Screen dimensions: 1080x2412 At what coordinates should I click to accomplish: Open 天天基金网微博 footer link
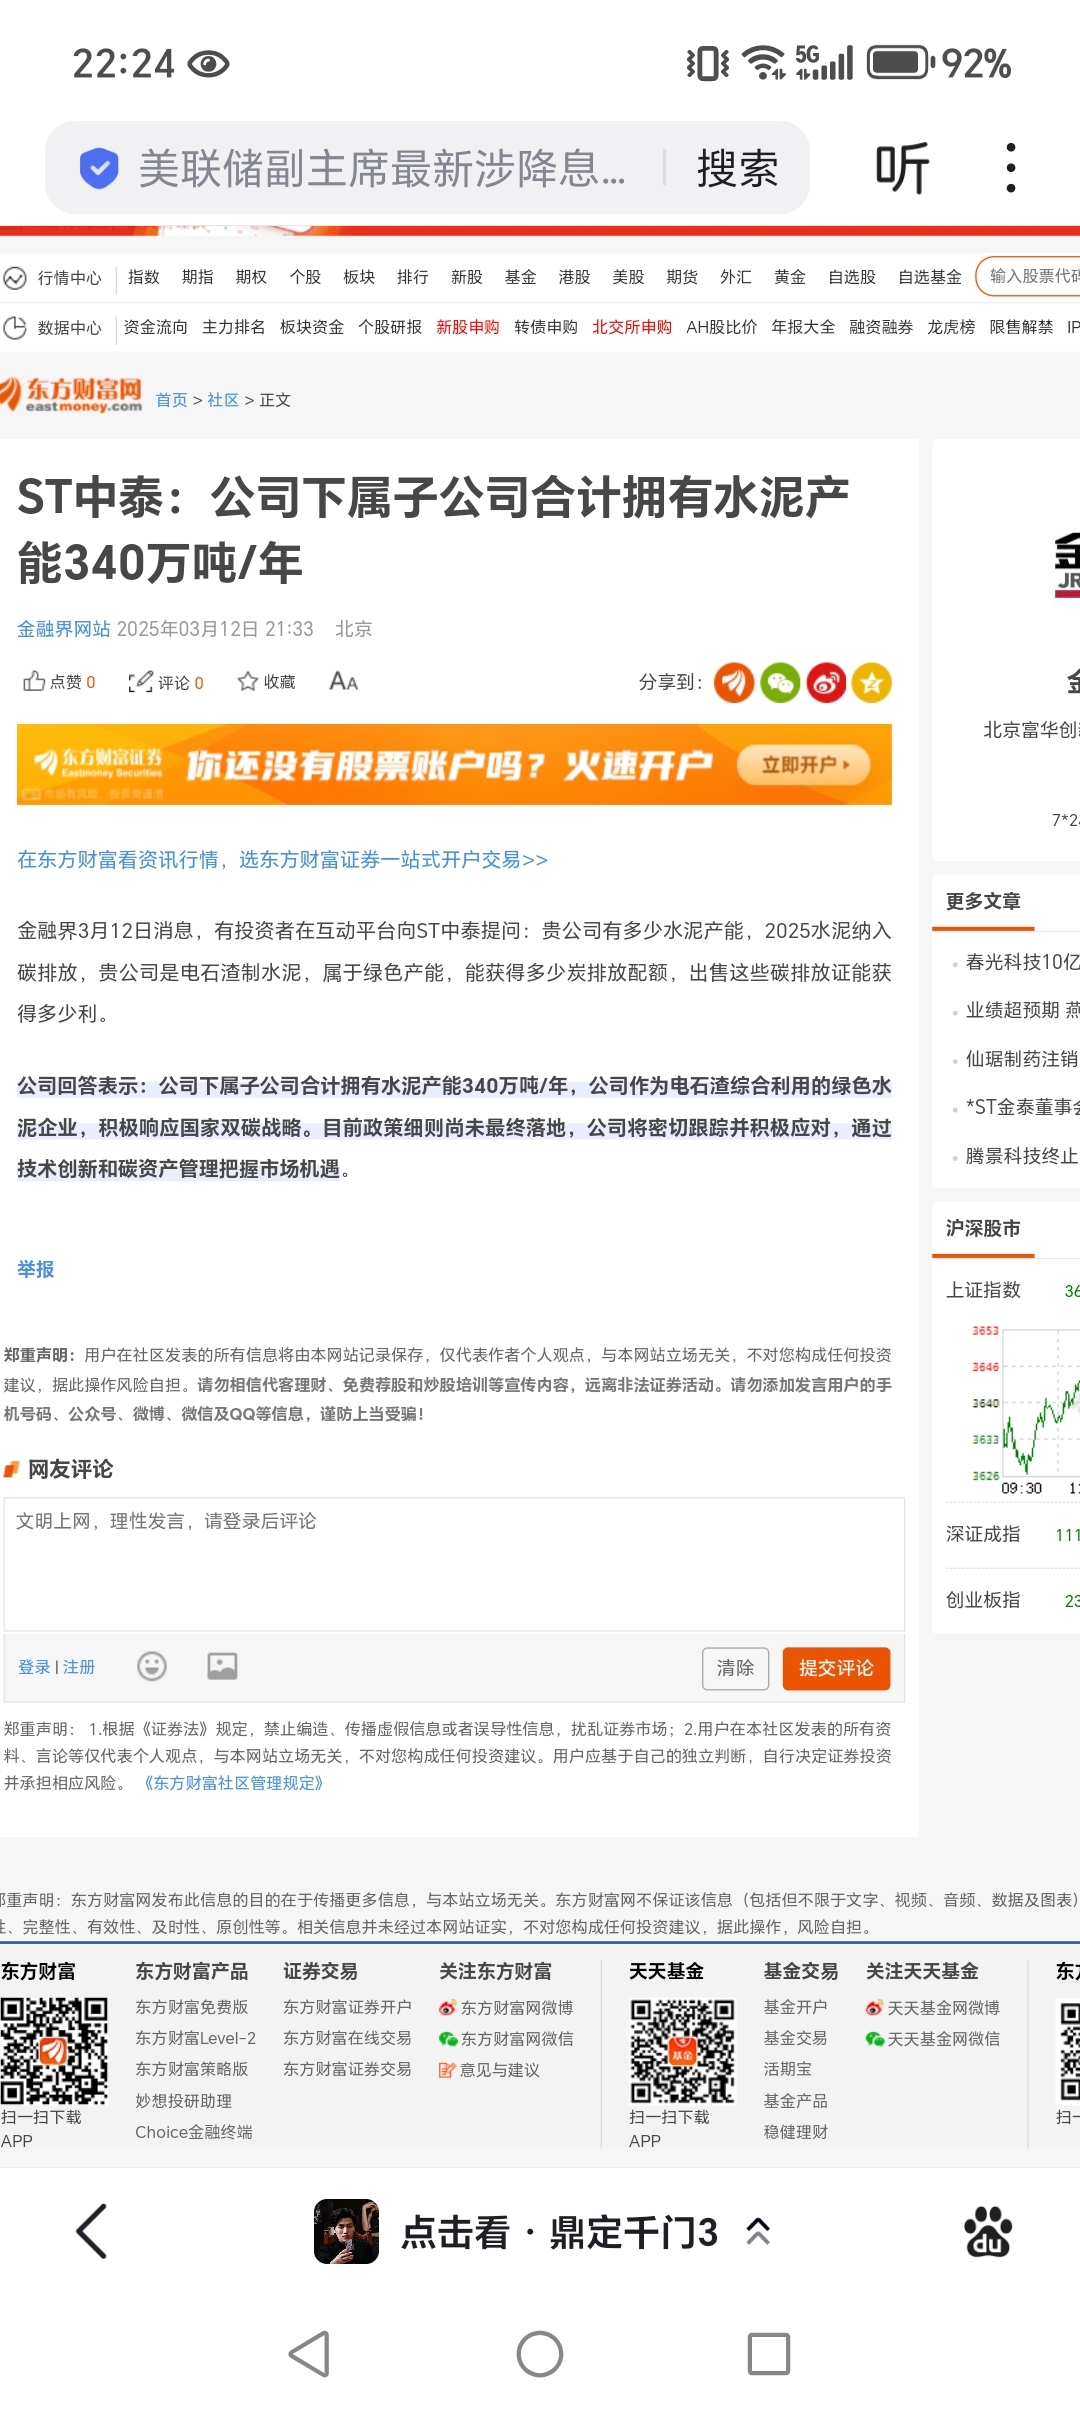coord(933,2008)
